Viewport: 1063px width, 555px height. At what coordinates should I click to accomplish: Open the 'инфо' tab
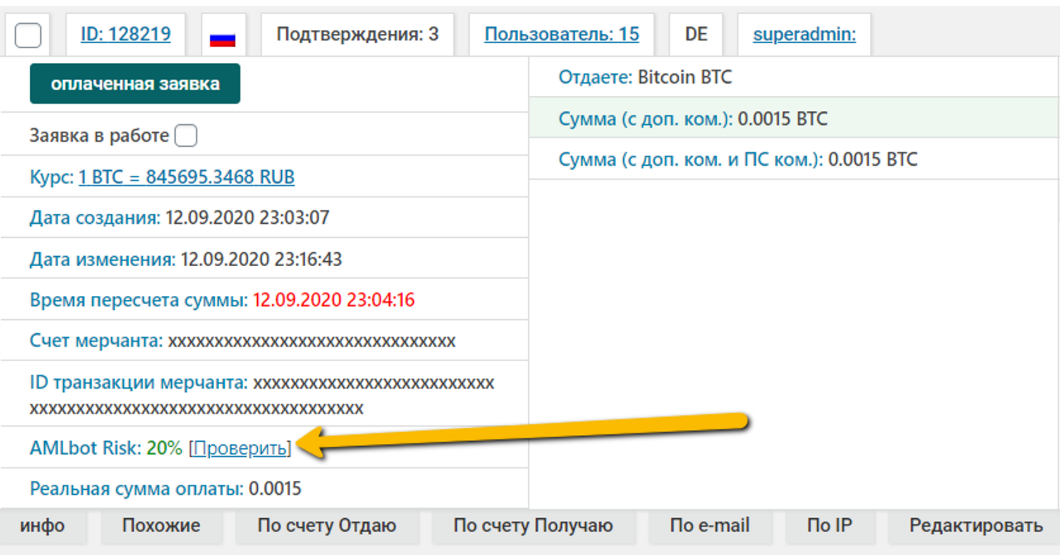coord(42,526)
